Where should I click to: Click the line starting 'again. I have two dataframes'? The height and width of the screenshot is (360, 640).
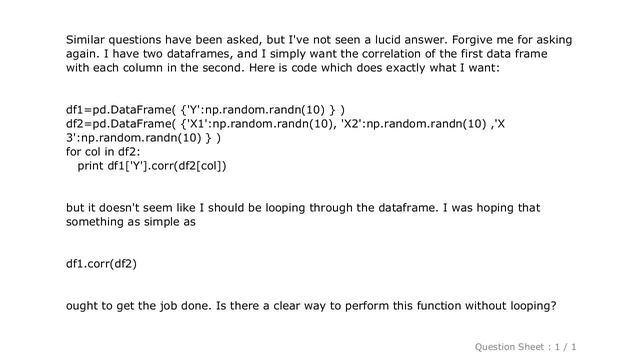pos(307,54)
